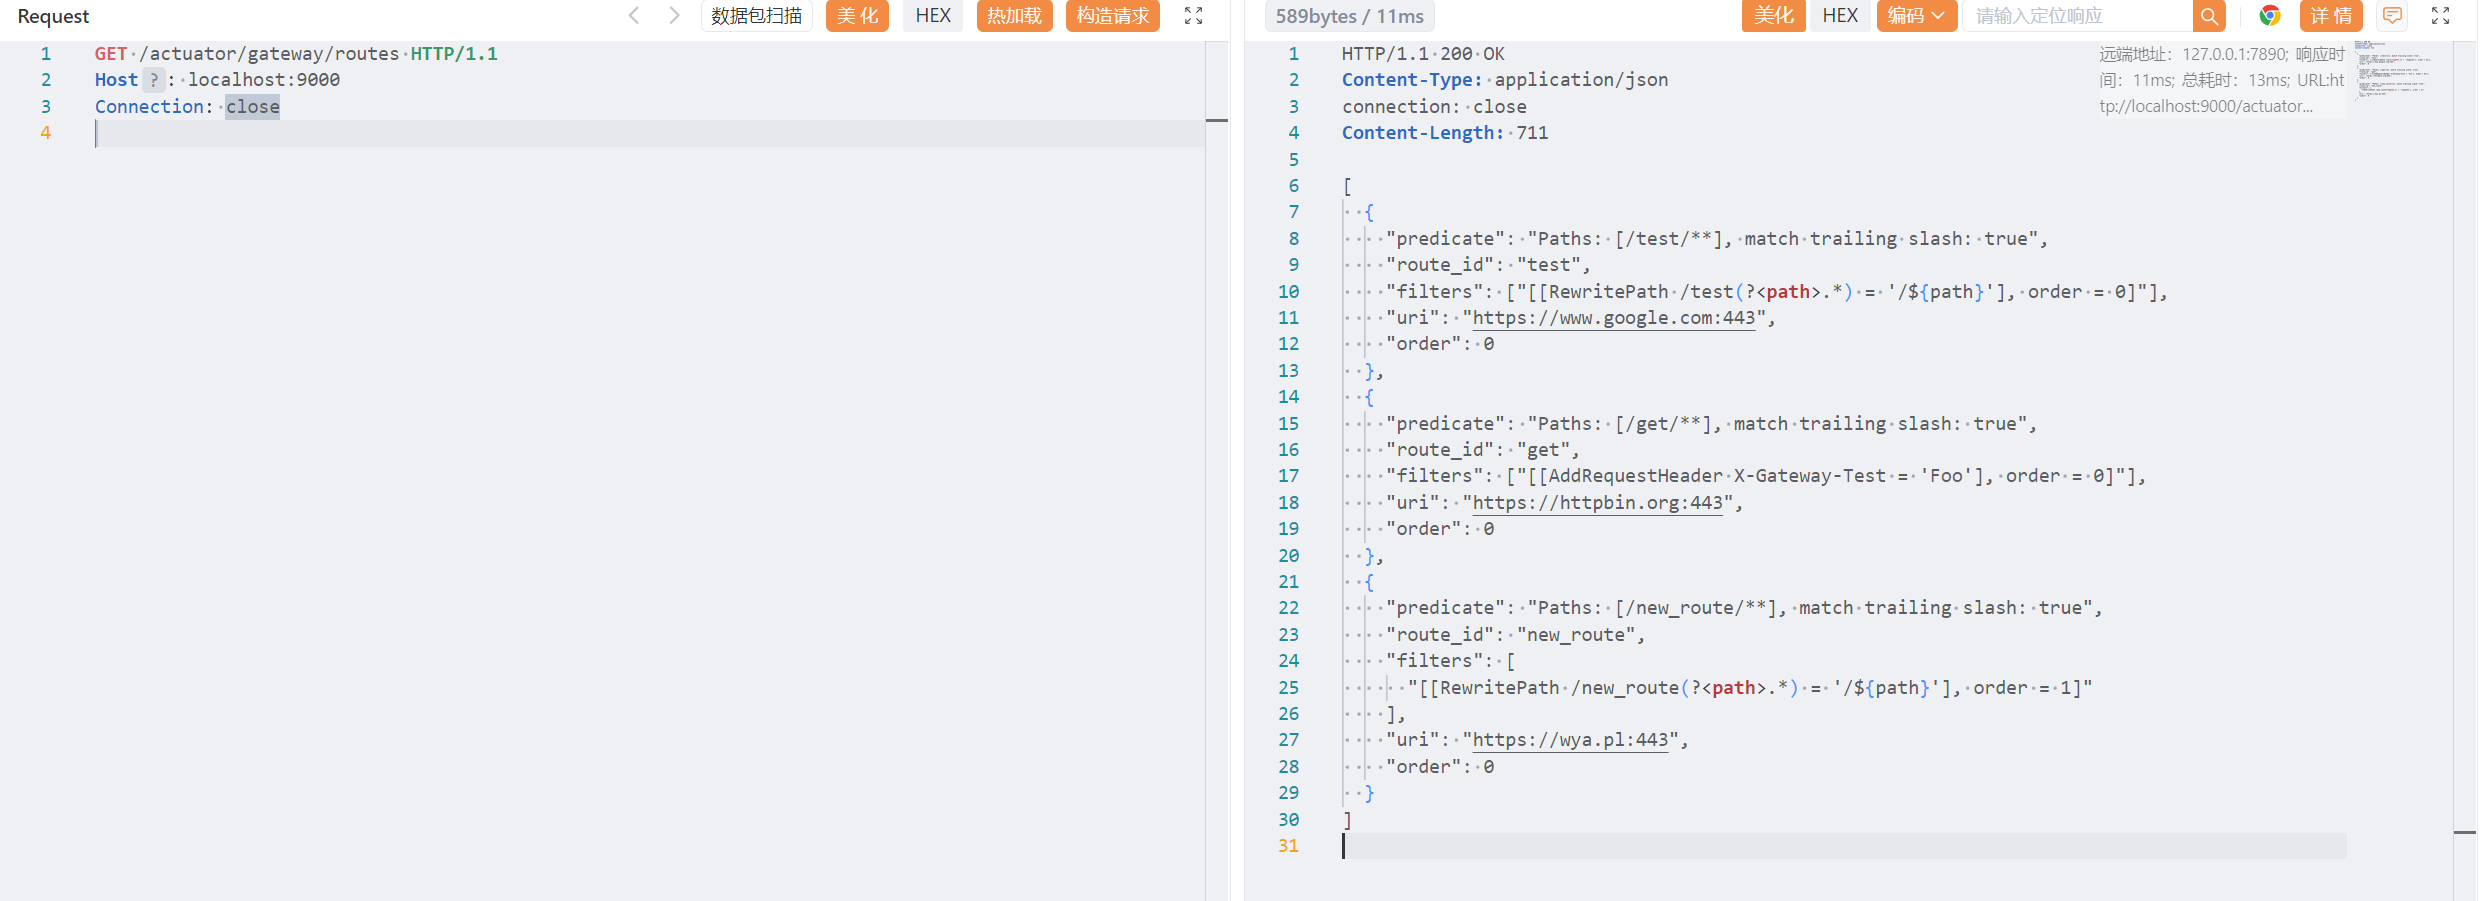Open response in Chrome browser icon
The image size is (2485, 901).
click(x=2270, y=16)
